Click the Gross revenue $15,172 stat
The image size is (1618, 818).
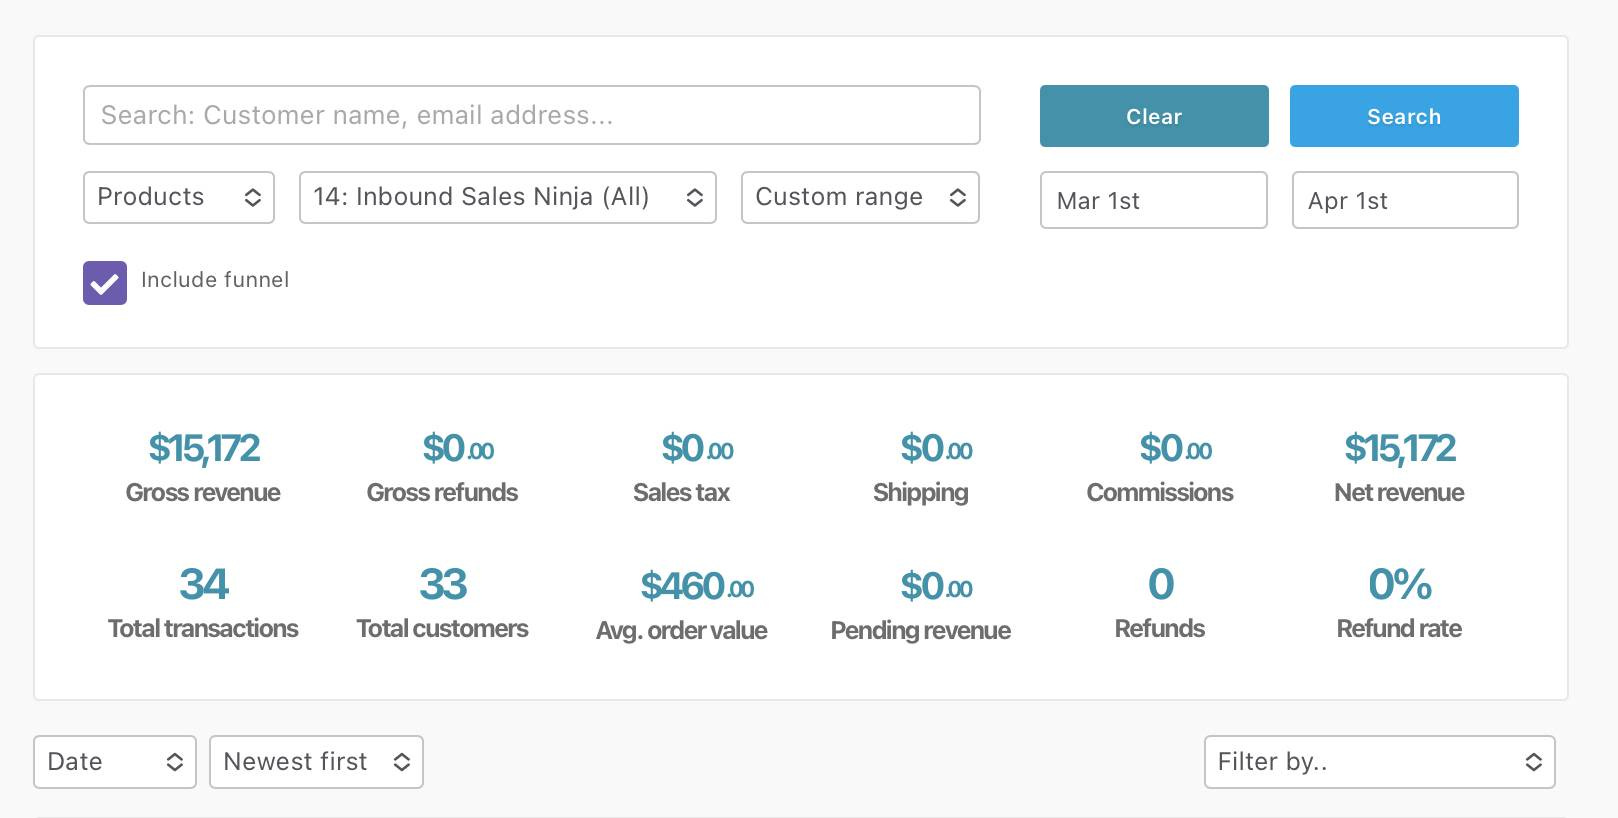(x=204, y=449)
